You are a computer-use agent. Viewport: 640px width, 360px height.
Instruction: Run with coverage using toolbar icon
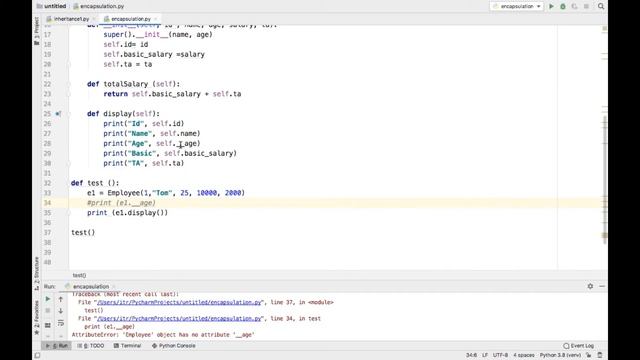point(574,6)
